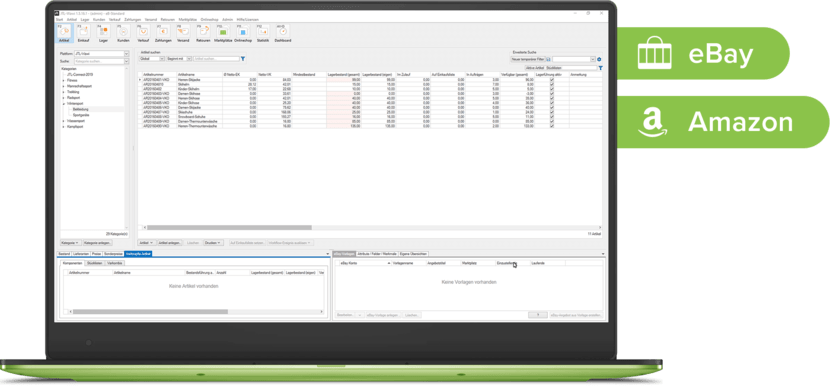Toggle Lagerführung checkbox for Herren-Thermounterwäsche row
Screen dimensions: 830x386
pyautogui.click(x=552, y=127)
